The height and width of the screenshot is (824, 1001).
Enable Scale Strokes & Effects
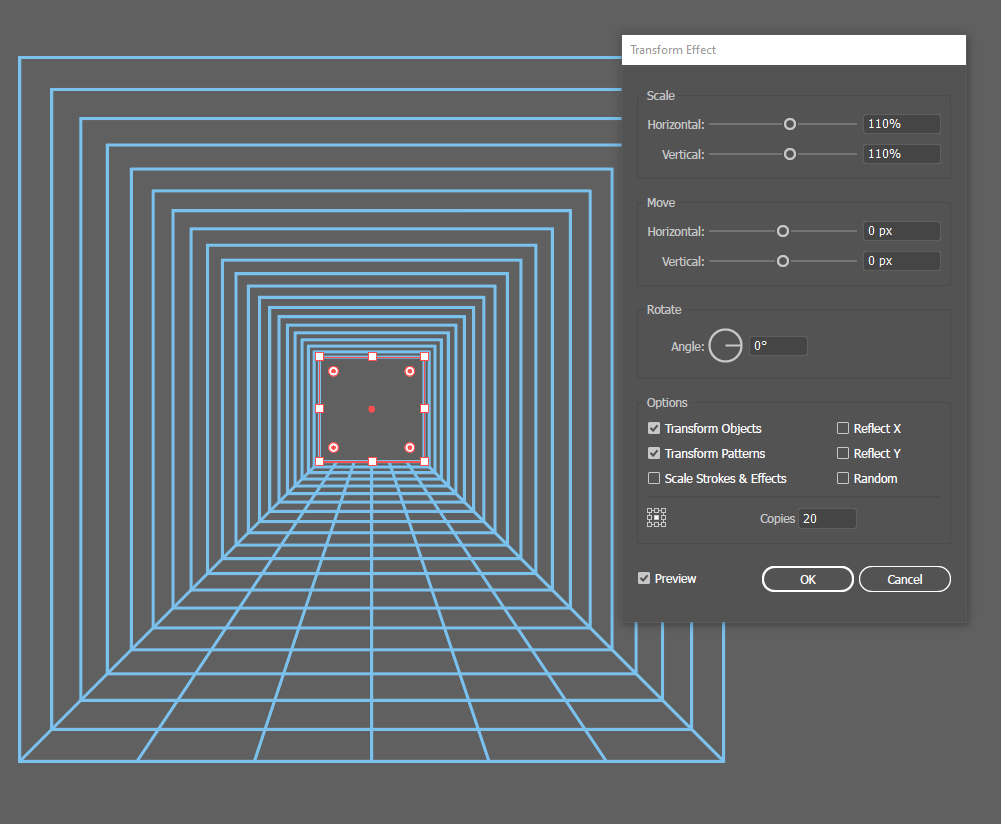point(654,478)
